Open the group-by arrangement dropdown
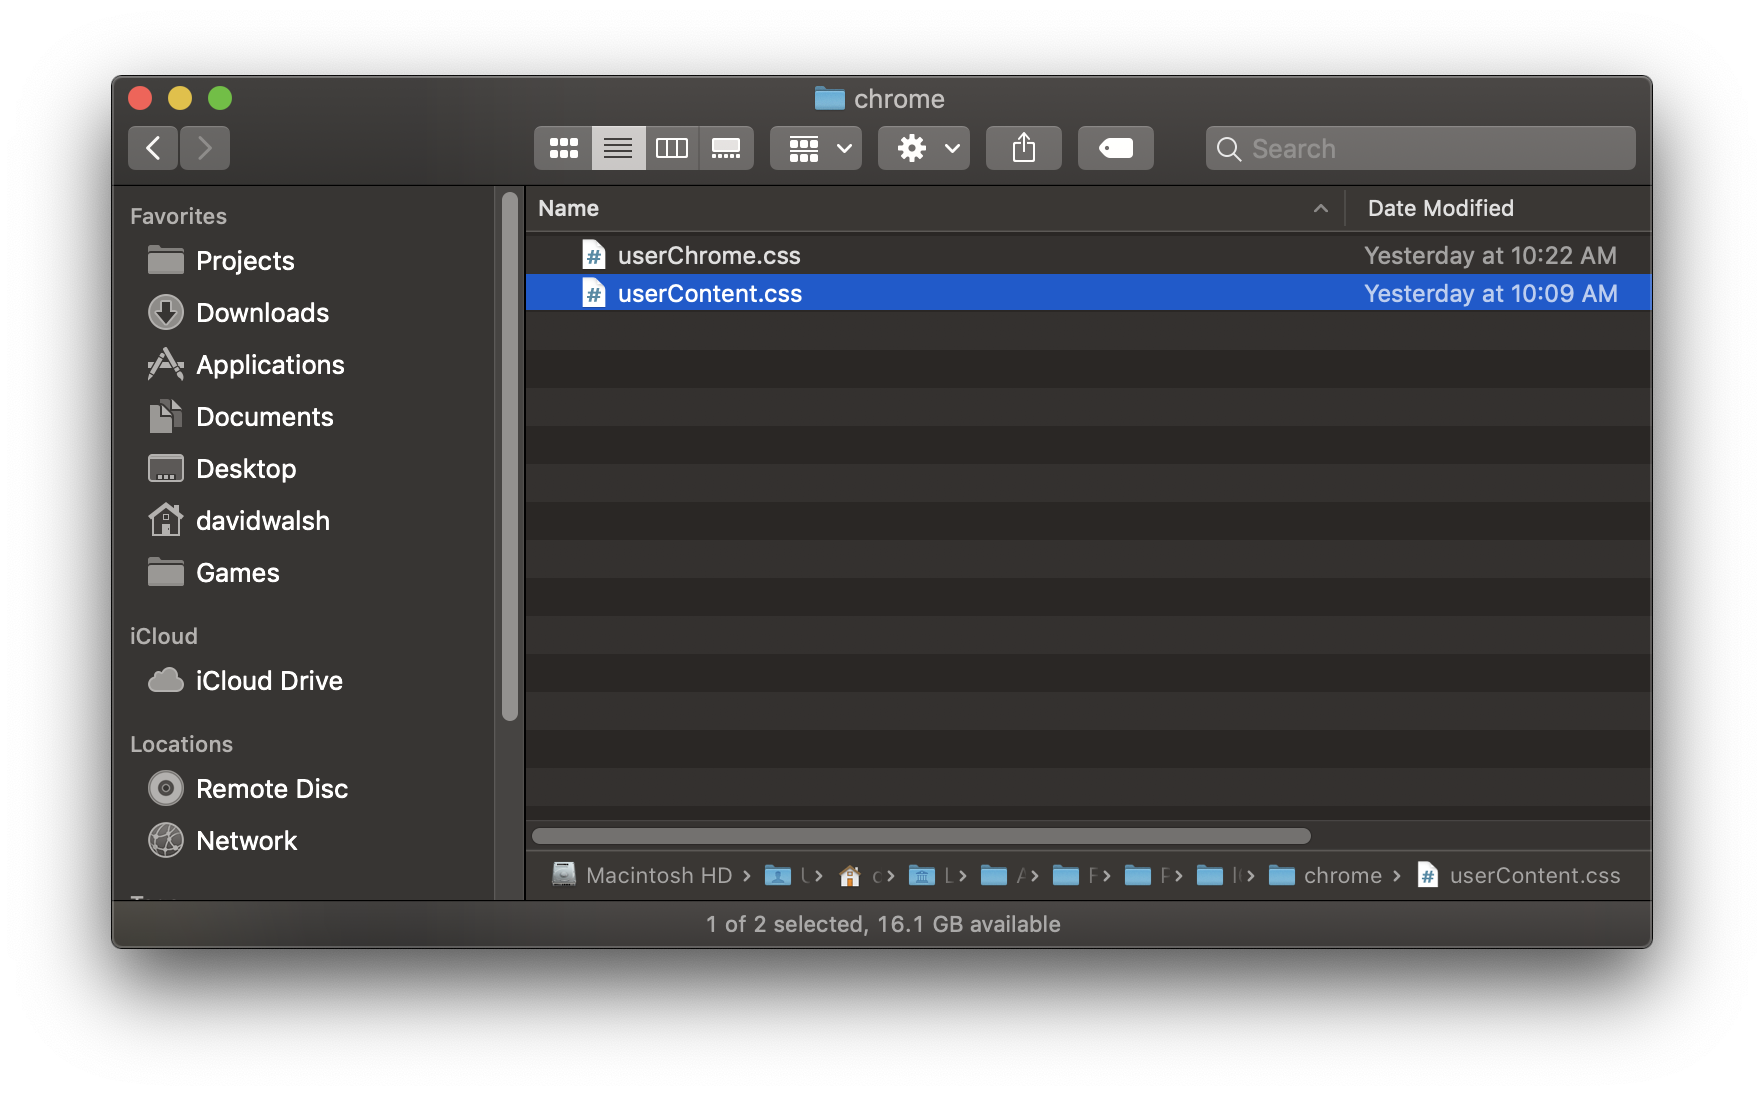The image size is (1764, 1096). click(x=816, y=148)
